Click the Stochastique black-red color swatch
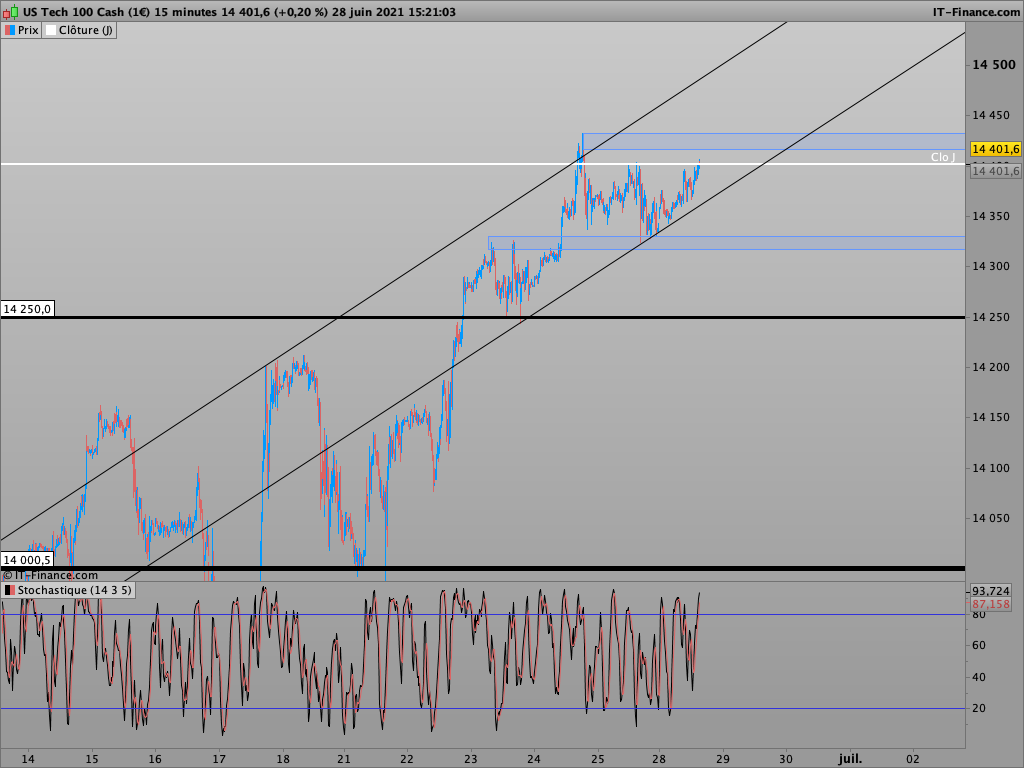1024x768 pixels. click(x=9, y=590)
